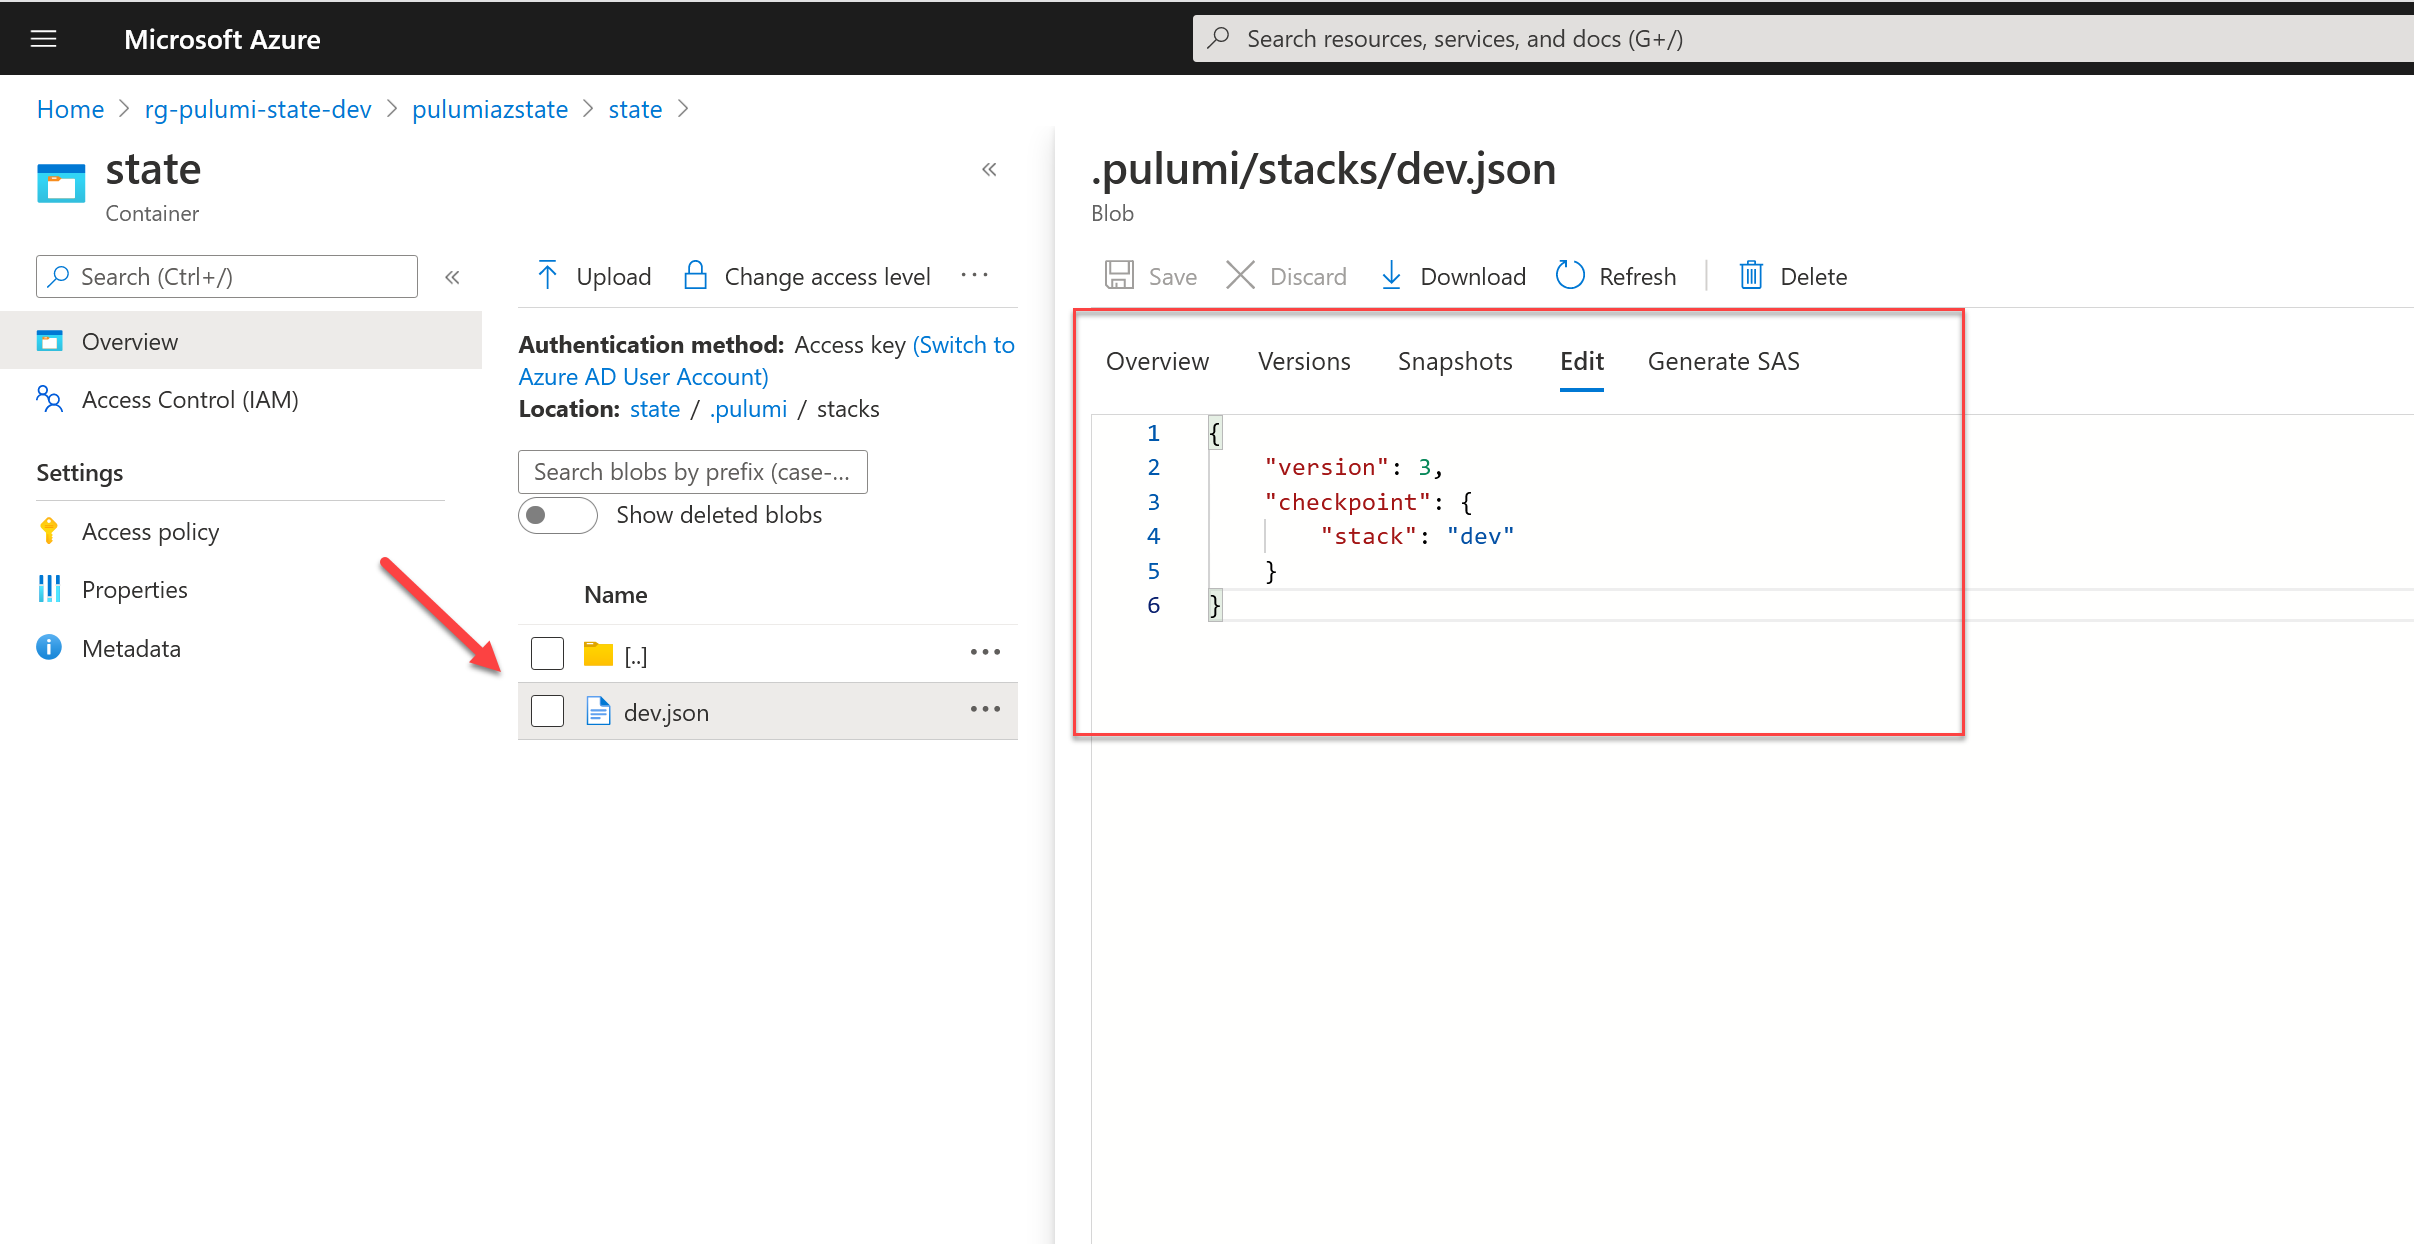This screenshot has height=1244, width=2414.
Task: Switch to Azure AD User Account authentication
Action: (766, 361)
